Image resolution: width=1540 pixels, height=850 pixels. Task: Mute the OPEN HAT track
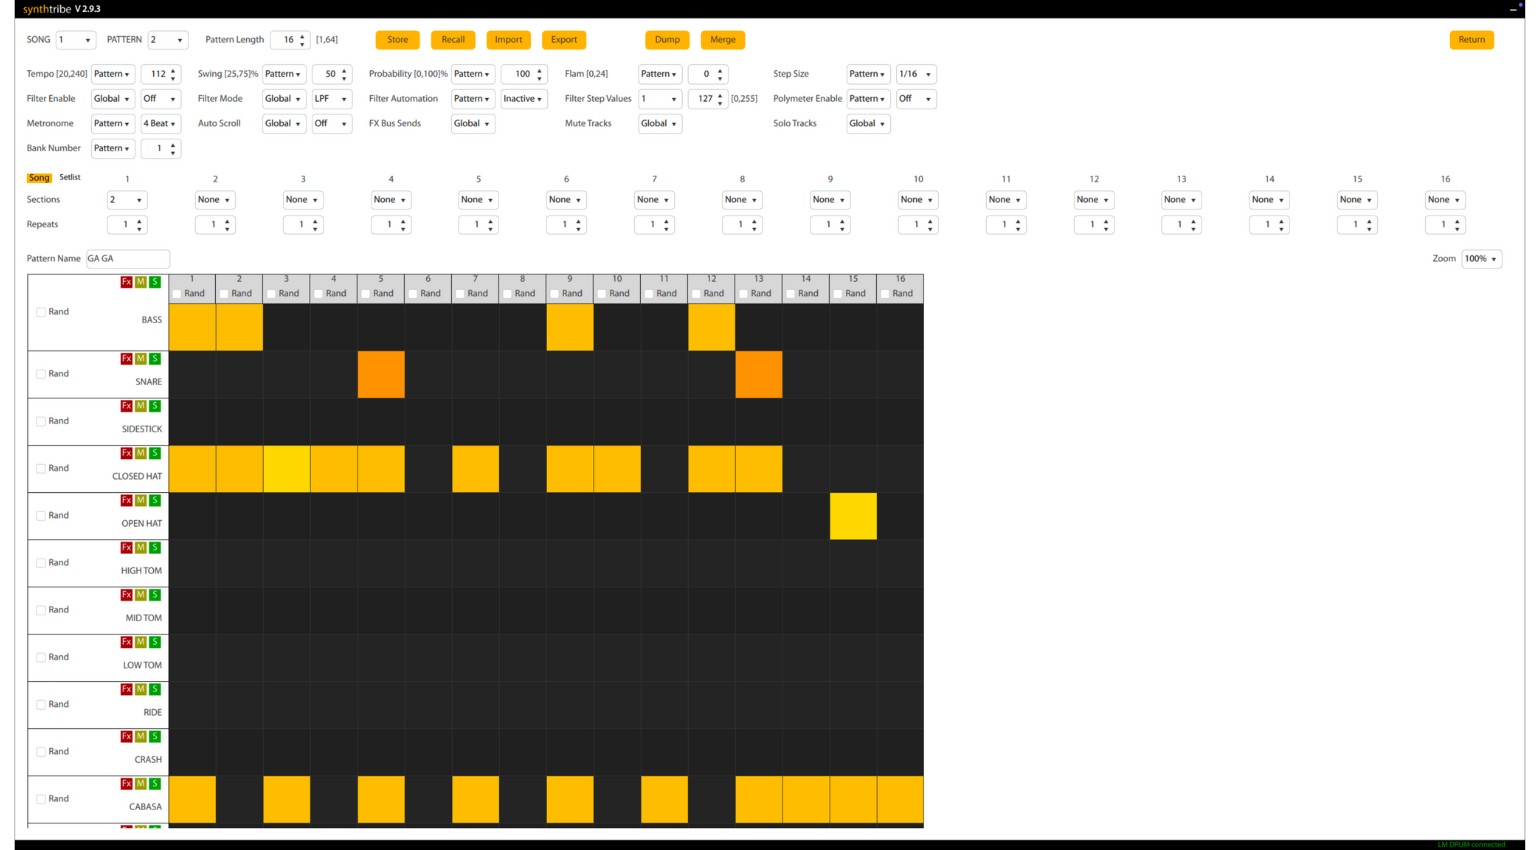pyautogui.click(x=139, y=500)
